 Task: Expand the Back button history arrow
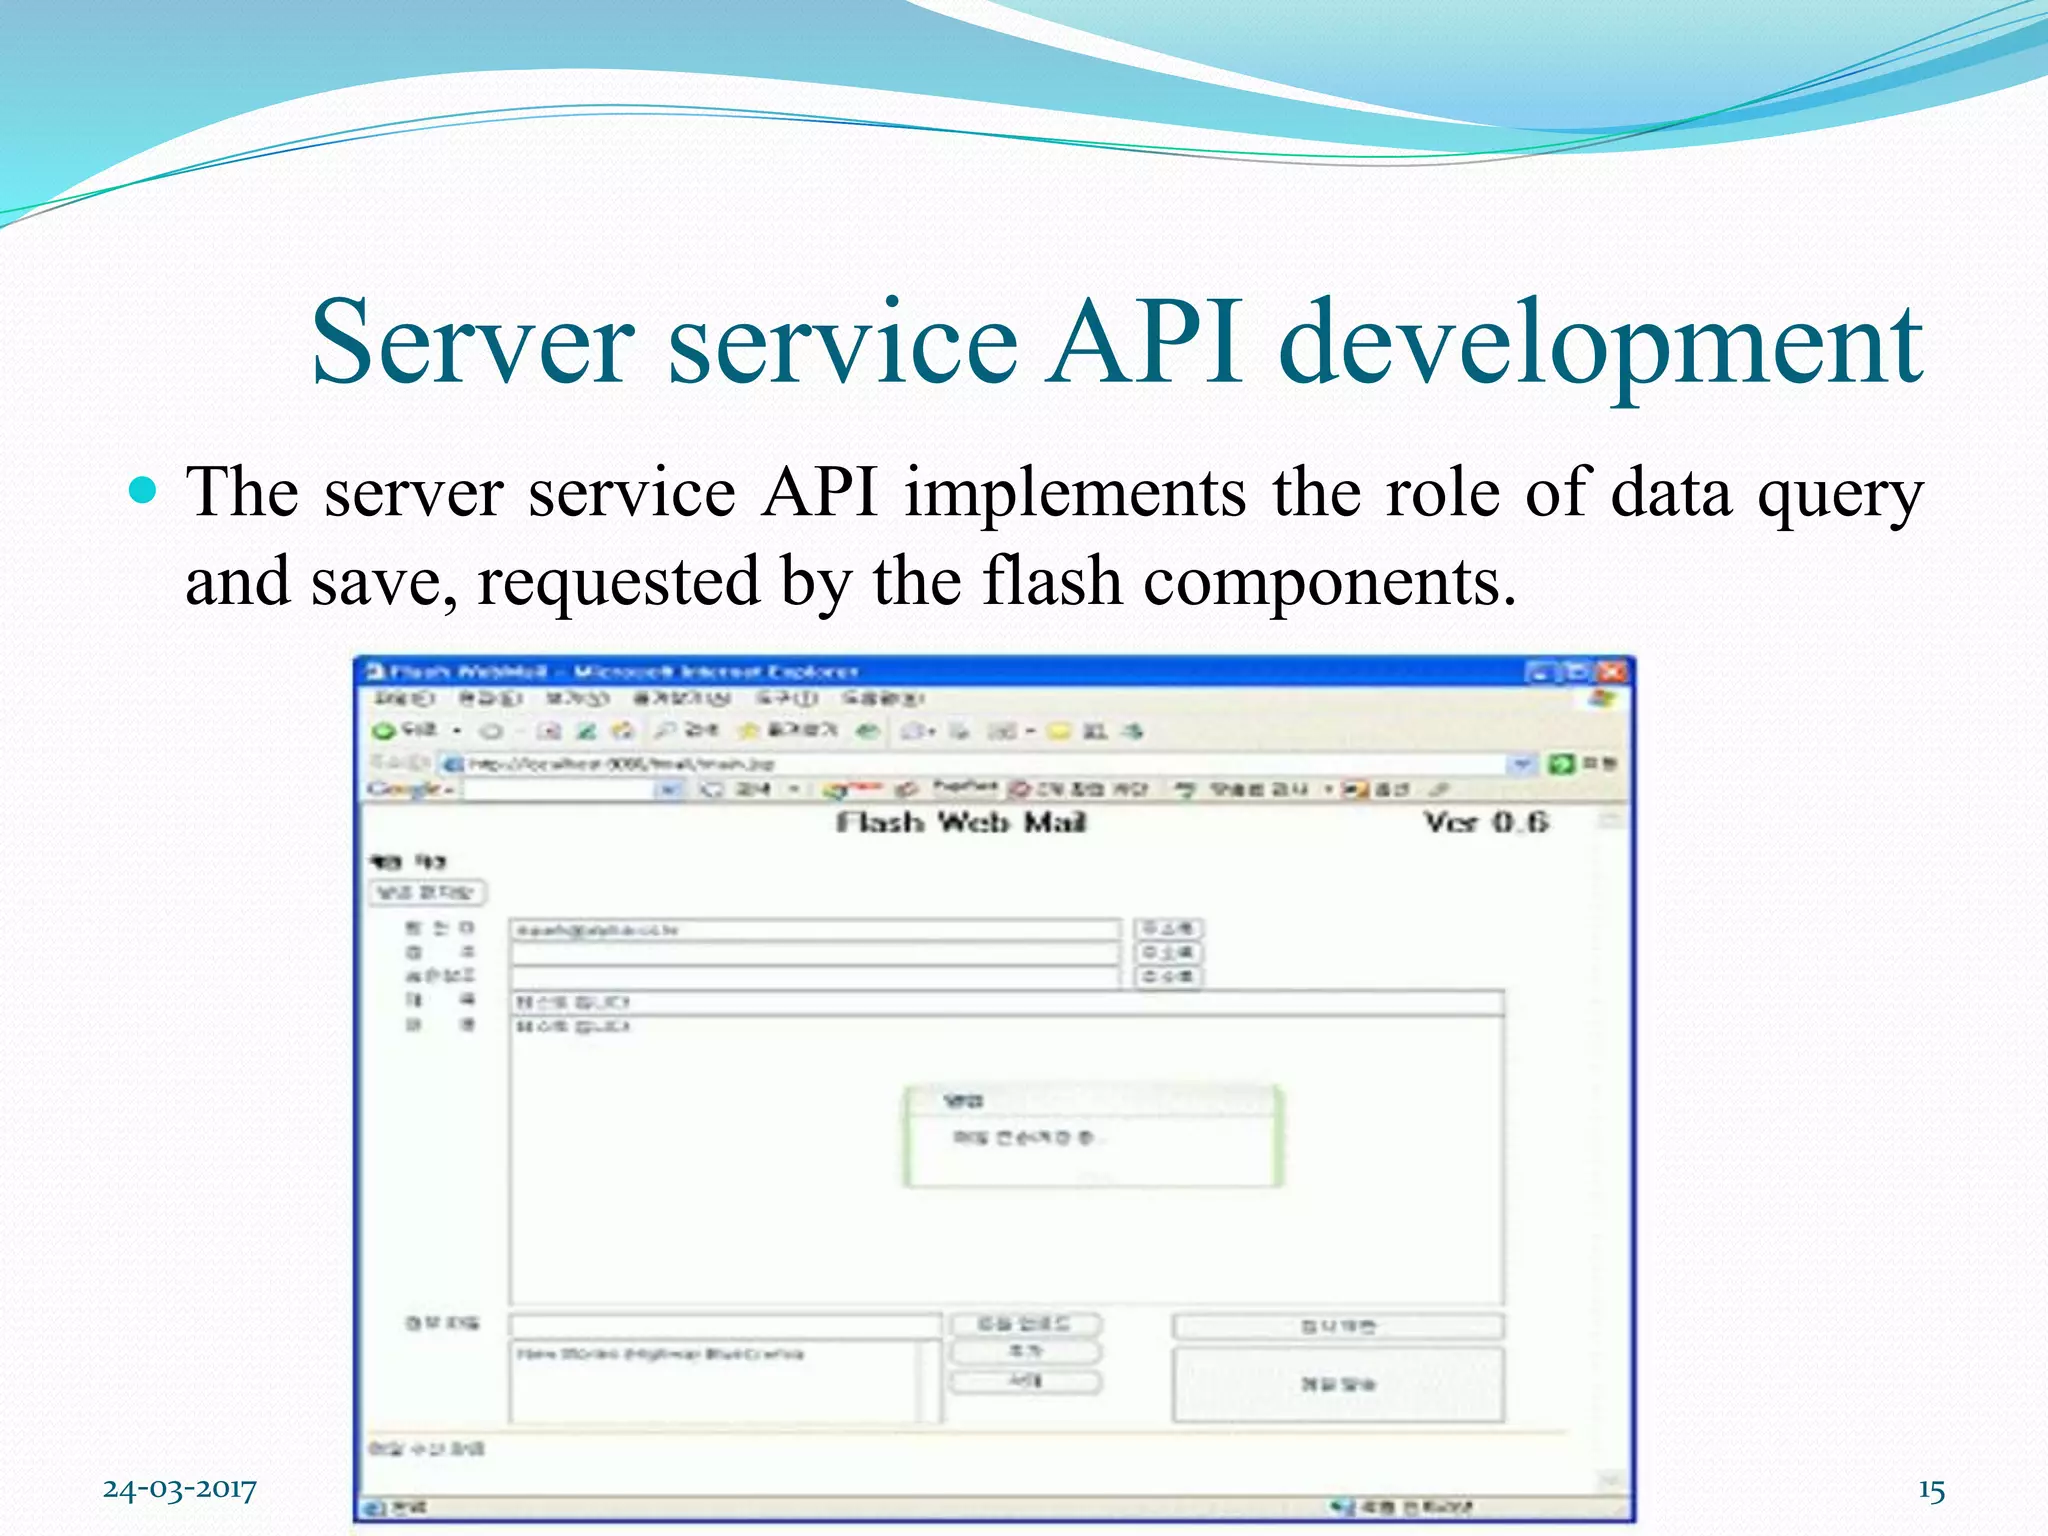pyautogui.click(x=457, y=731)
